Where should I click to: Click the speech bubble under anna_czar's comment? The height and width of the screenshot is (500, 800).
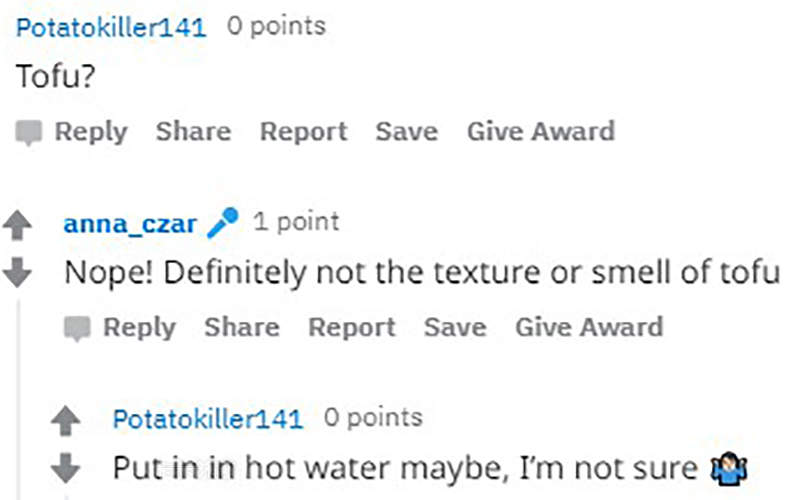click(78, 327)
